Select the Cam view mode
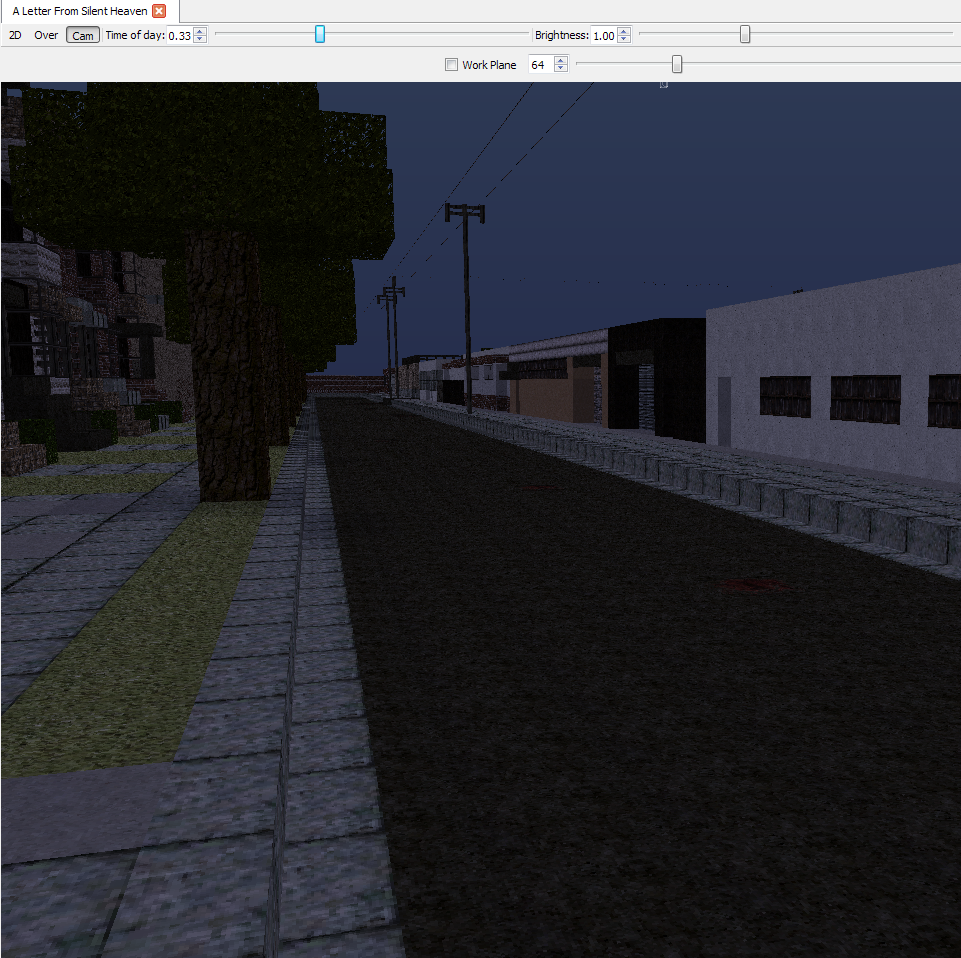This screenshot has width=961, height=958. coord(83,36)
